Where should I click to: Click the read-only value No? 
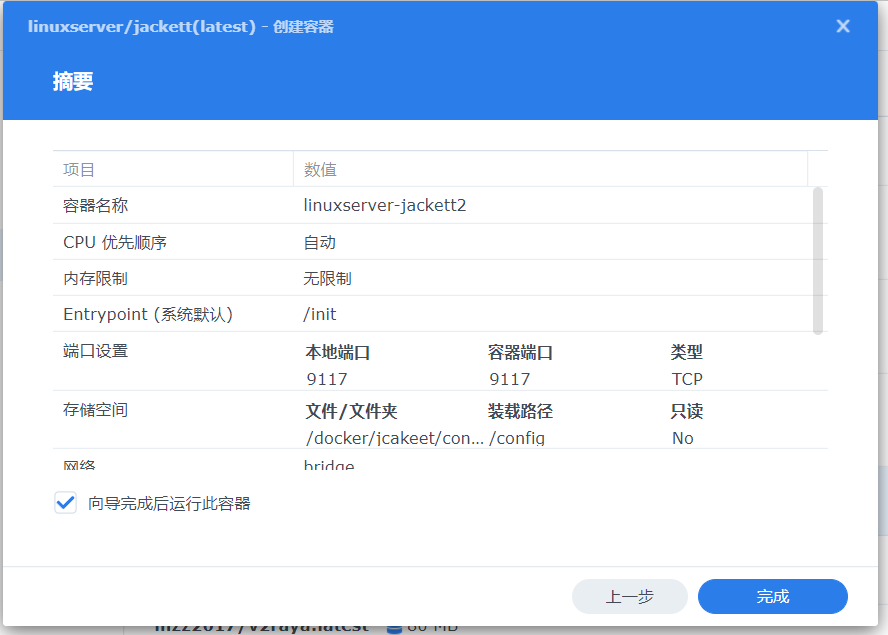pos(682,438)
